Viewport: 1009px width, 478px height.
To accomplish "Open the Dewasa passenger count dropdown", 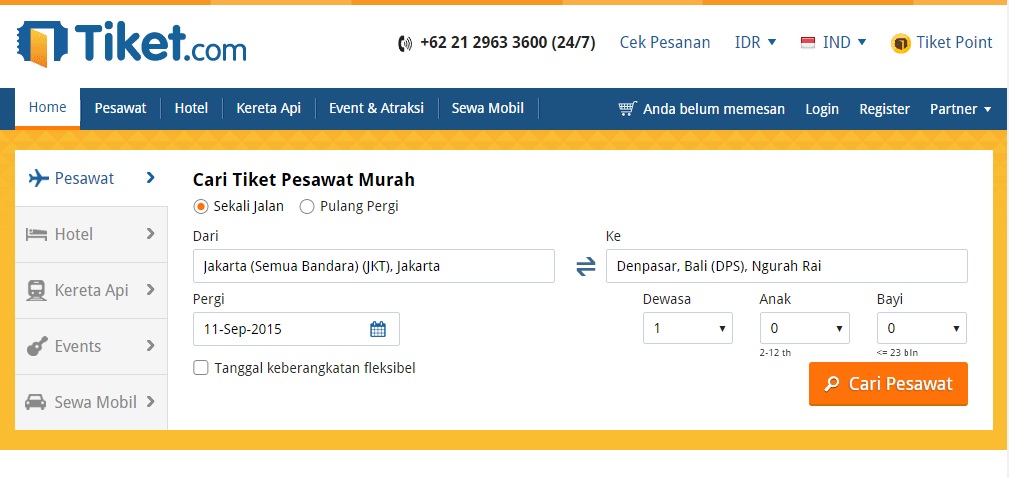I will pos(688,328).
